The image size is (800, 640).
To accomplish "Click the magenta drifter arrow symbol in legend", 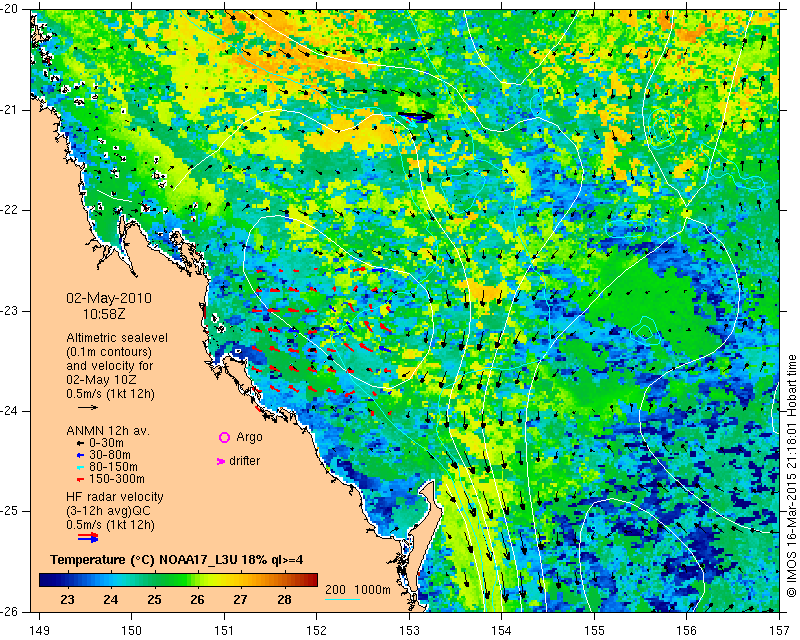I will pos(220,461).
